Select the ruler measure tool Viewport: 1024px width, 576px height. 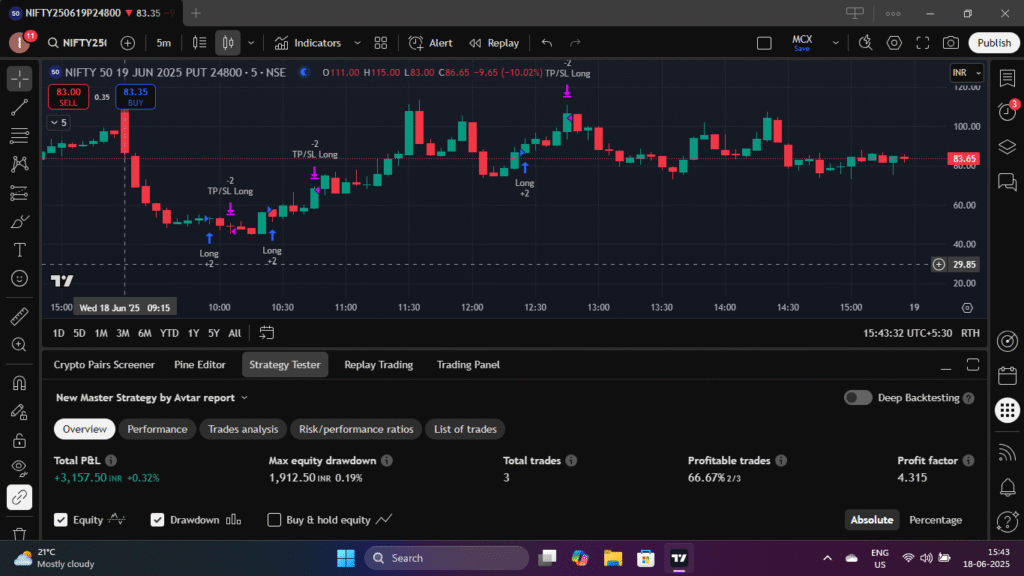pos(20,316)
